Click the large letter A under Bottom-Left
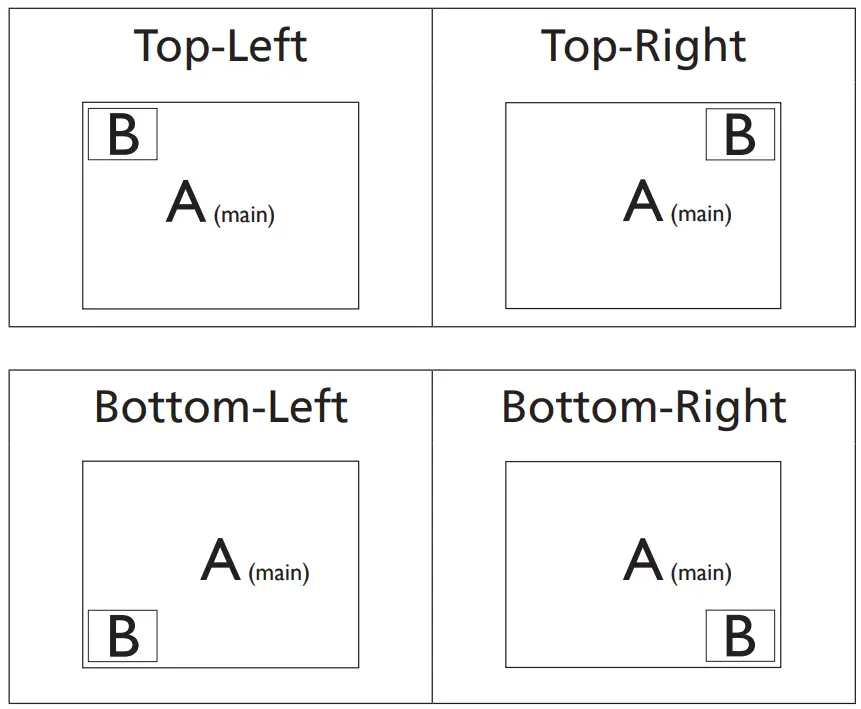The height and width of the screenshot is (709, 861). 221,561
